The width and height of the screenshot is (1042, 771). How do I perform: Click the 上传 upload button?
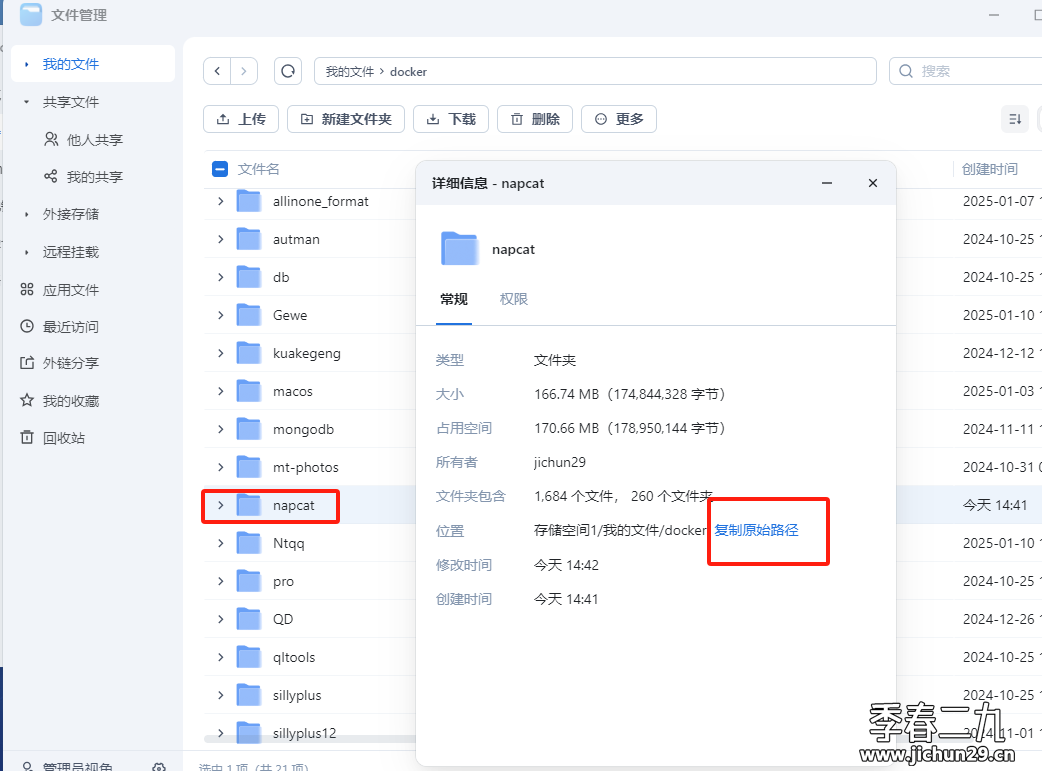pyautogui.click(x=241, y=119)
